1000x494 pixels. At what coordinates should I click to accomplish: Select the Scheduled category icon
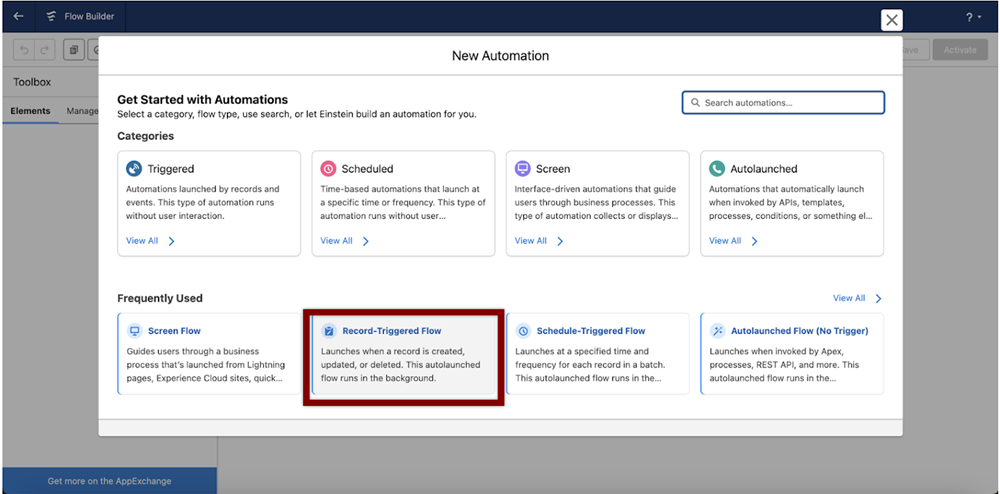point(328,169)
